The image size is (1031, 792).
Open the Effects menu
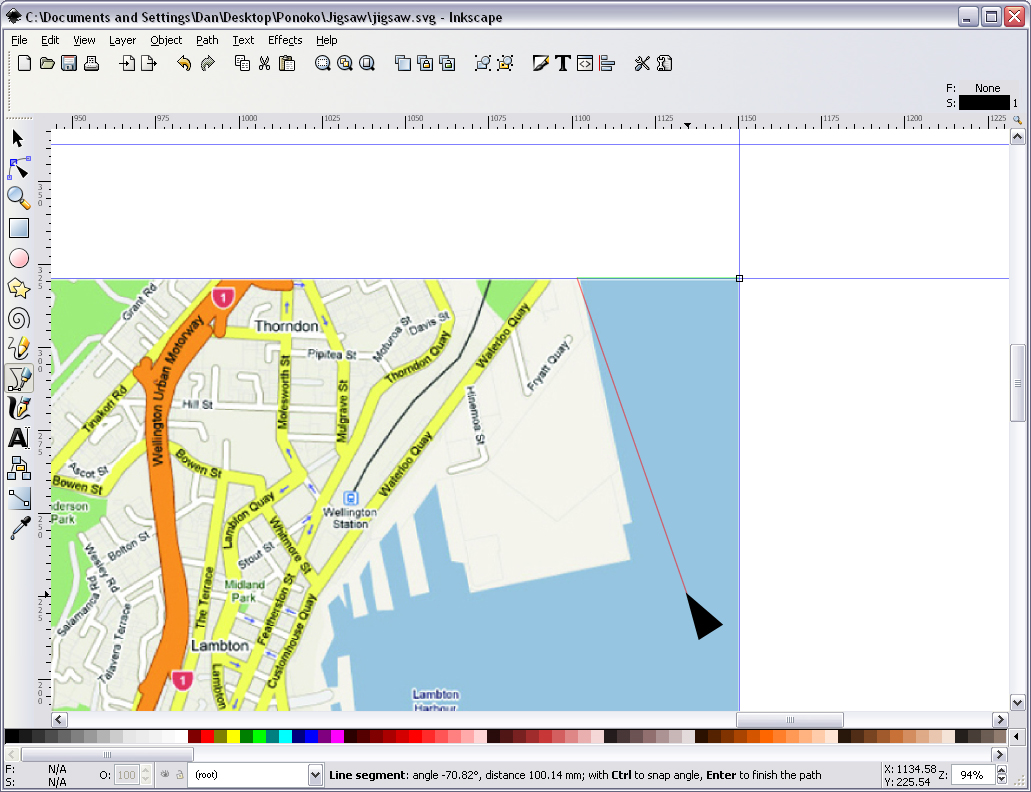(x=284, y=40)
